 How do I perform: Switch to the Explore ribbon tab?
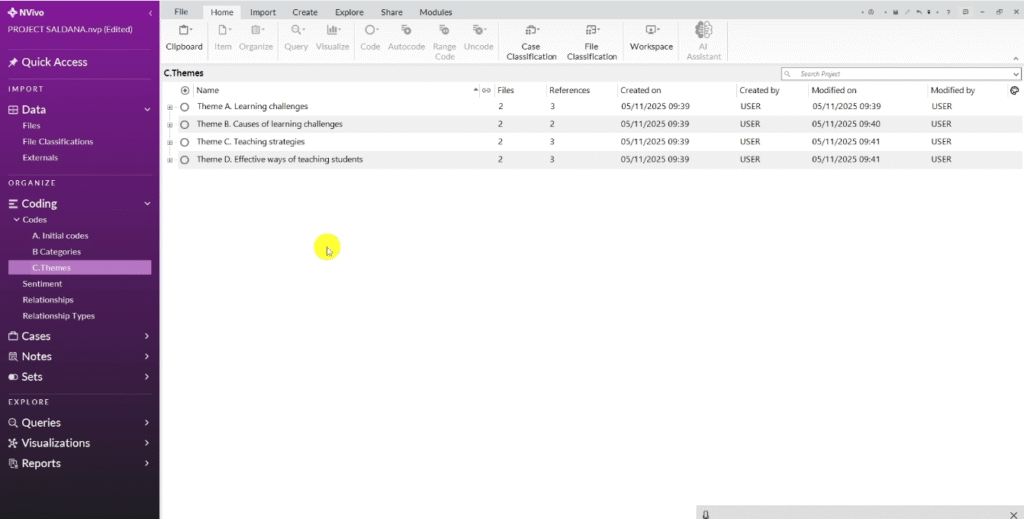click(x=349, y=12)
